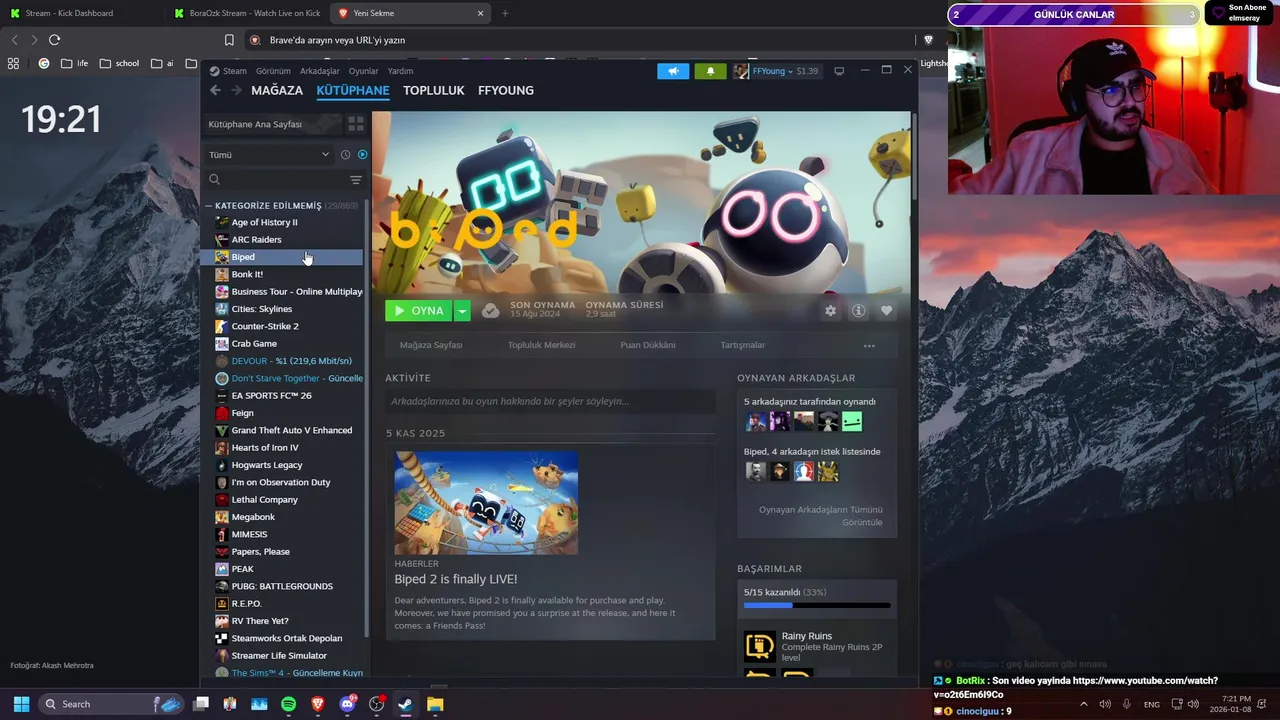This screenshot has height=720, width=1280.
Task: Open Kütüphane Ana Sayfası button
Action: coord(271,124)
